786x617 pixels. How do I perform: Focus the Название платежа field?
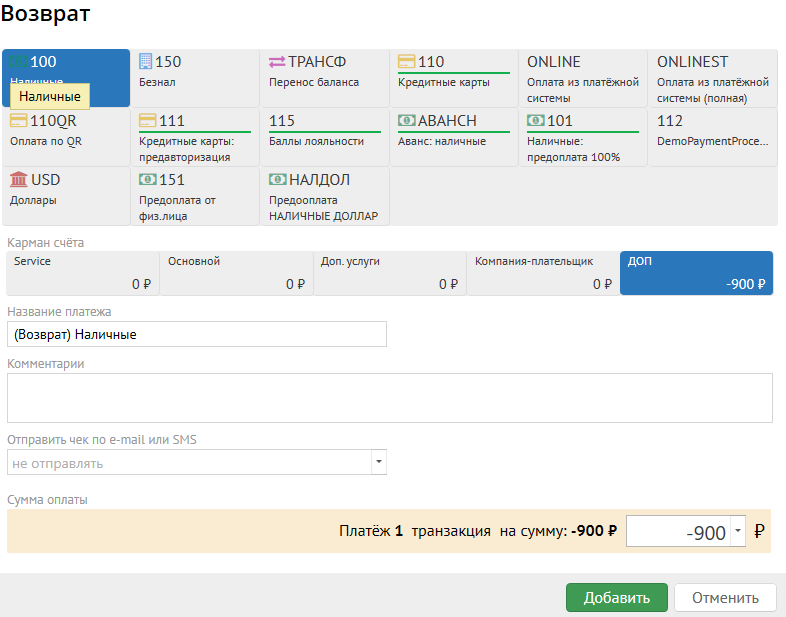196,335
